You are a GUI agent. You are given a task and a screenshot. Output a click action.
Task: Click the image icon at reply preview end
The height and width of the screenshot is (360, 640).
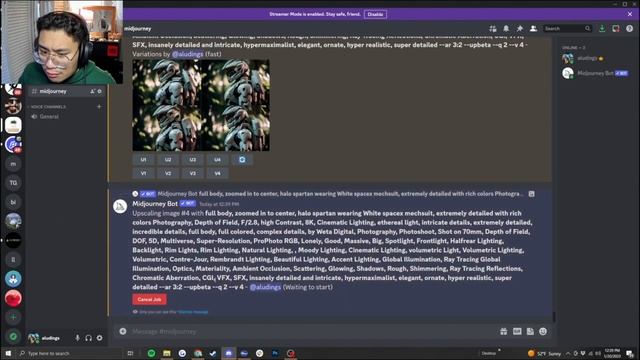click(531, 194)
